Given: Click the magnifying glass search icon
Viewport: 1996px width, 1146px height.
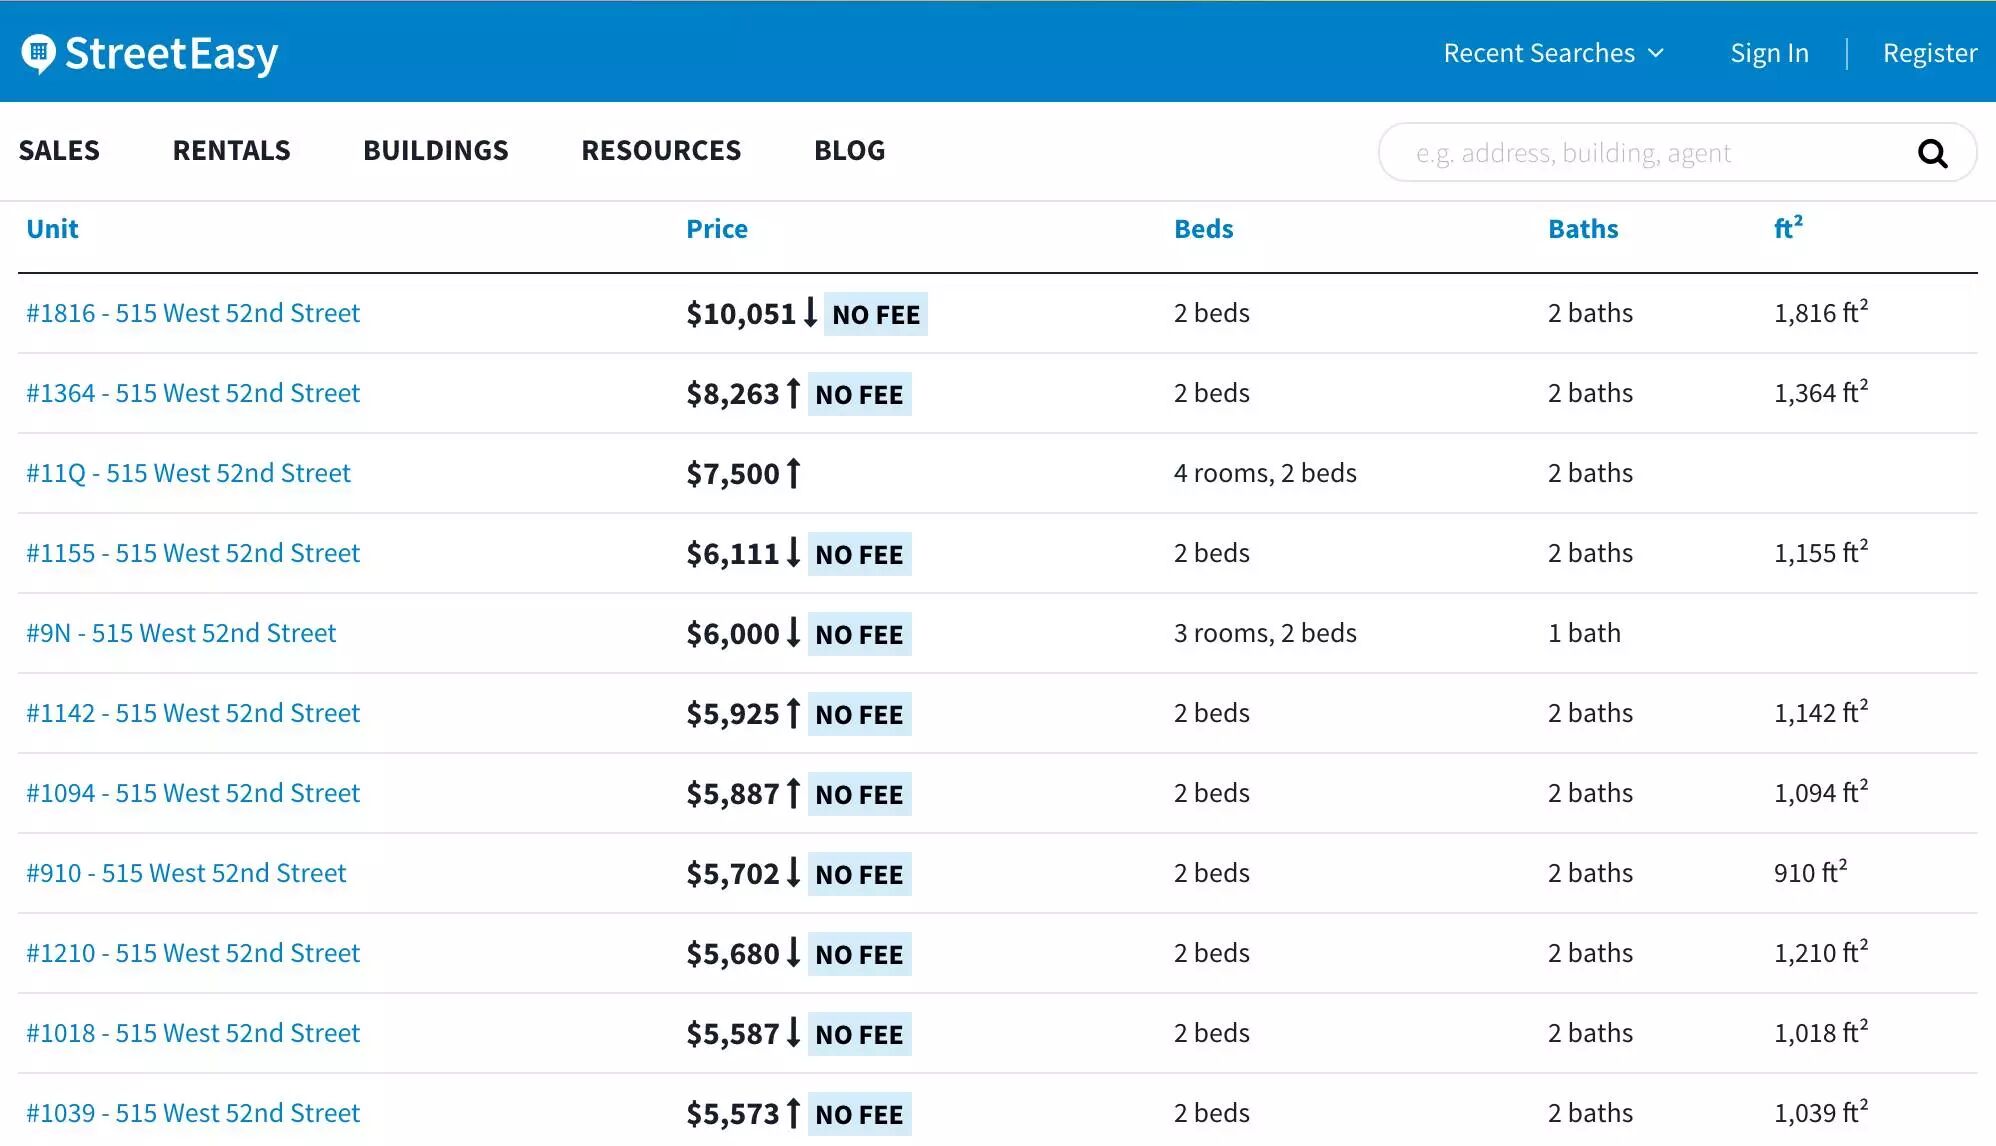Looking at the screenshot, I should pyautogui.click(x=1932, y=154).
